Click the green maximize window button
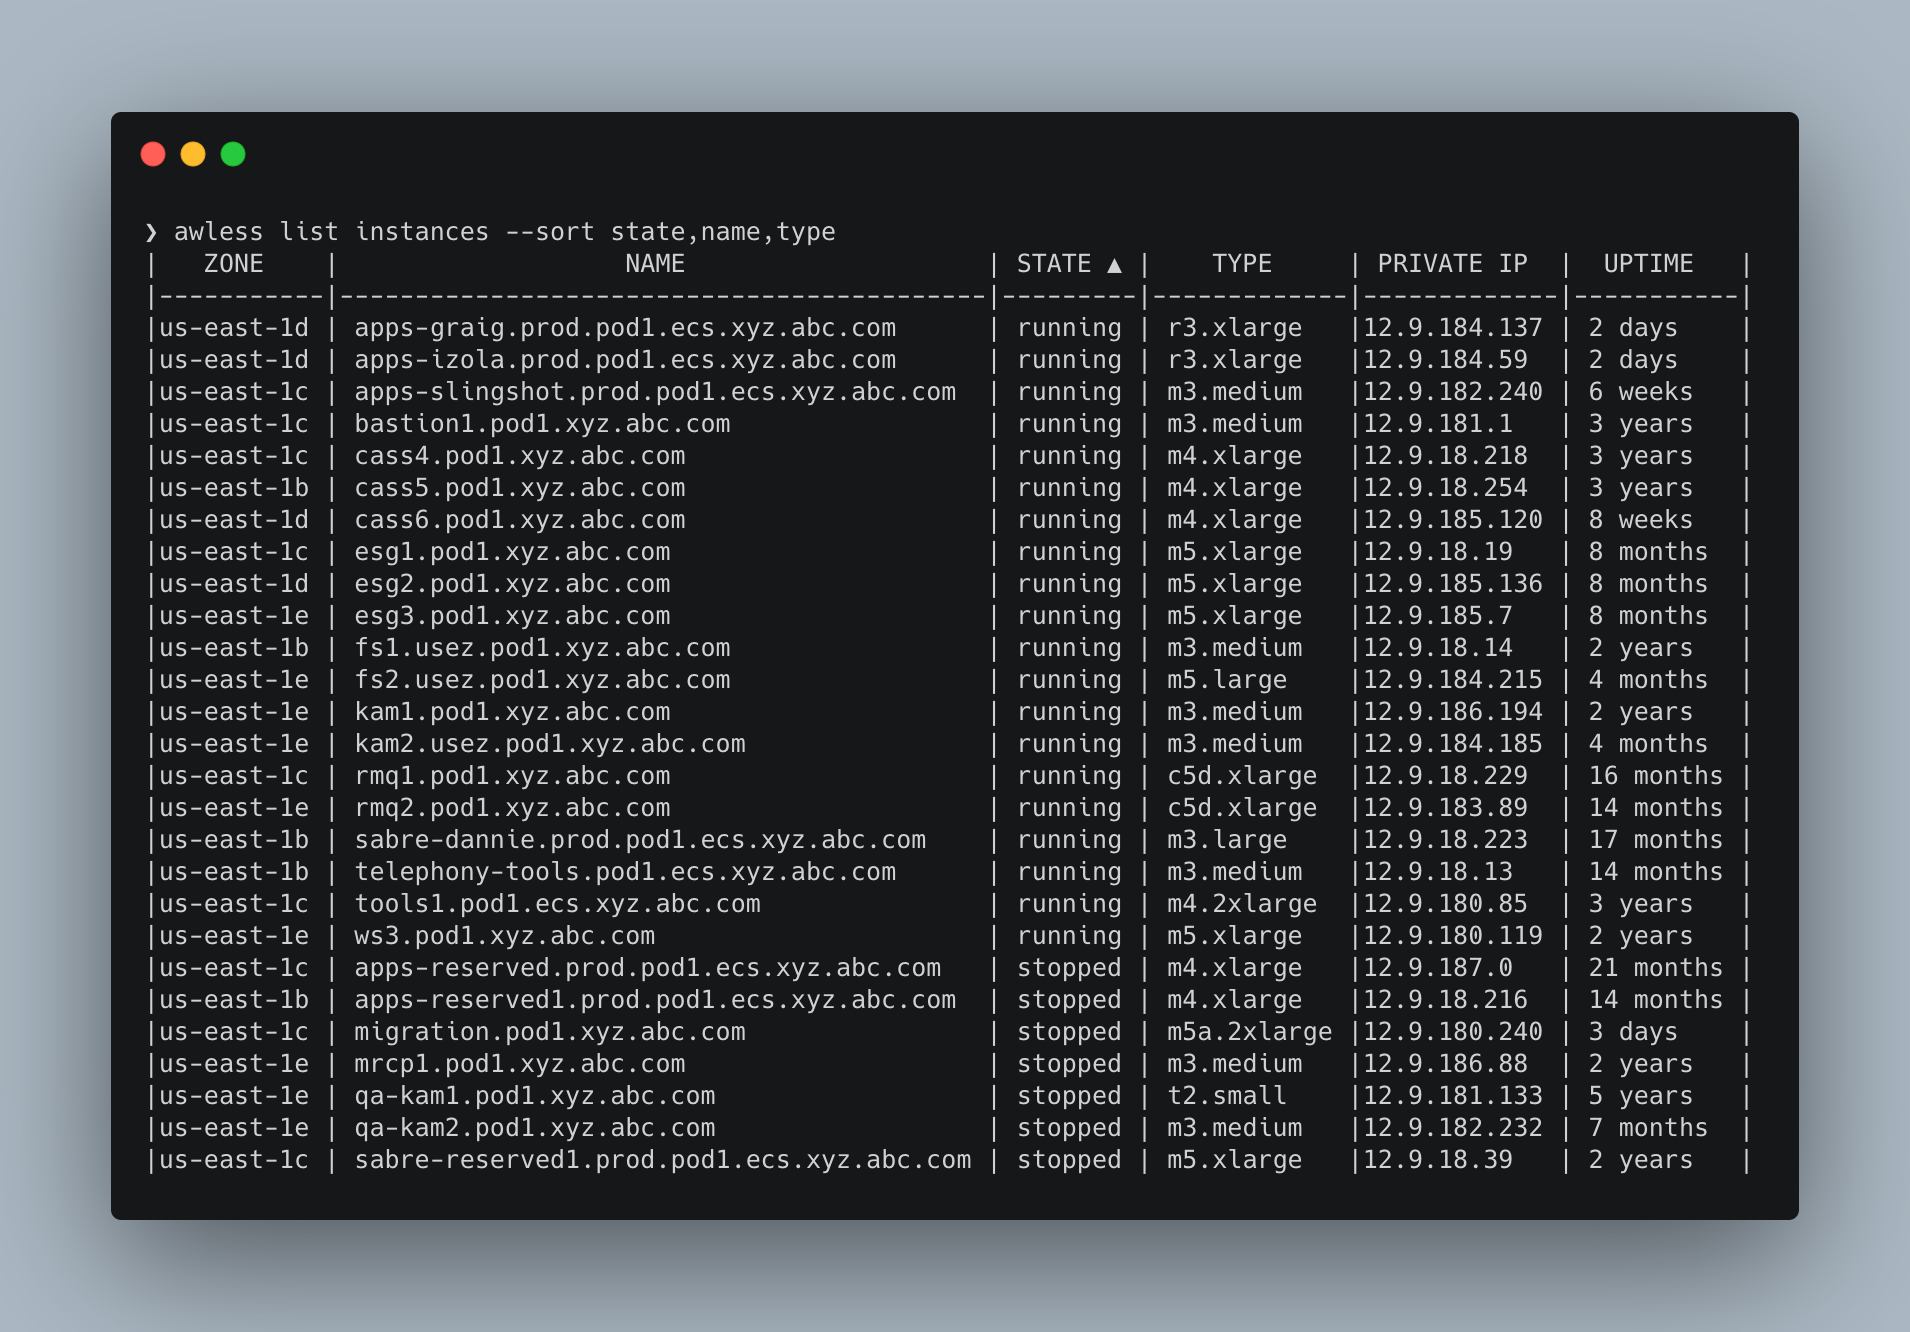 (x=233, y=154)
